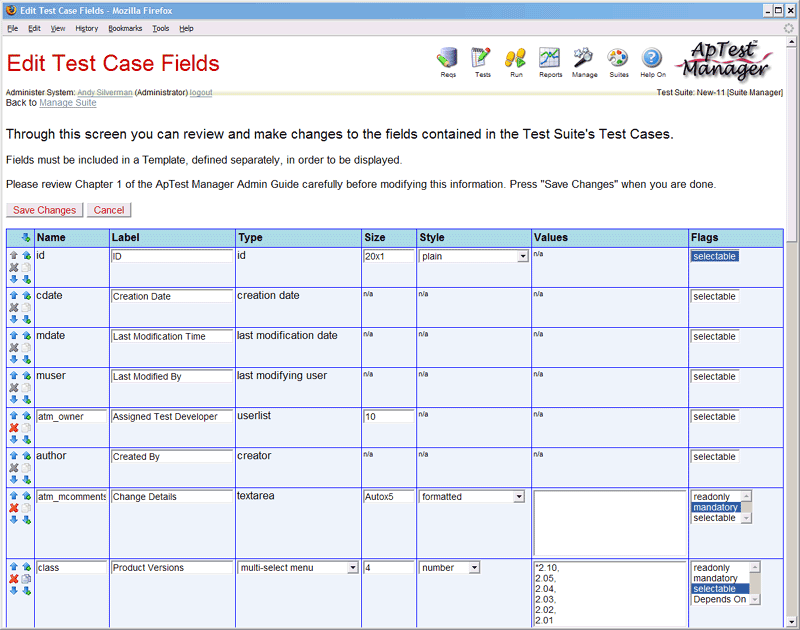Viewport: 800px width, 630px height.
Task: Click the Run footprints icon
Action: (x=516, y=58)
